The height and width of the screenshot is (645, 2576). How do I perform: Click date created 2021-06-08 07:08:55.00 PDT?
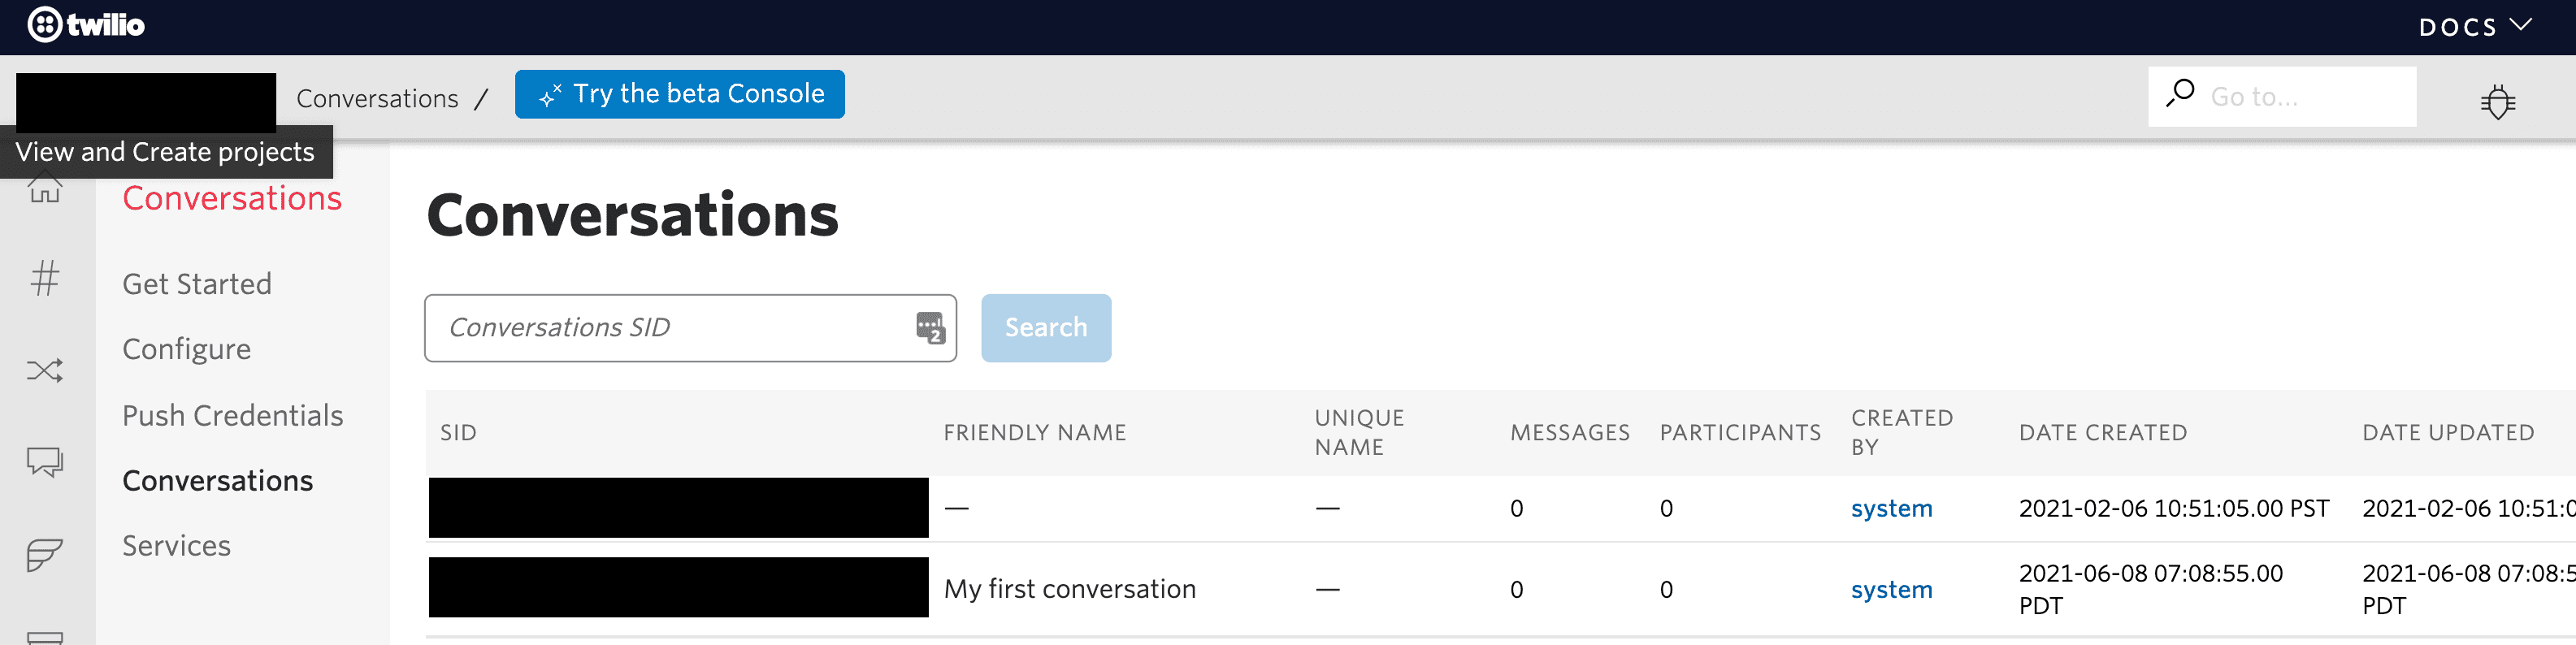tap(2150, 590)
